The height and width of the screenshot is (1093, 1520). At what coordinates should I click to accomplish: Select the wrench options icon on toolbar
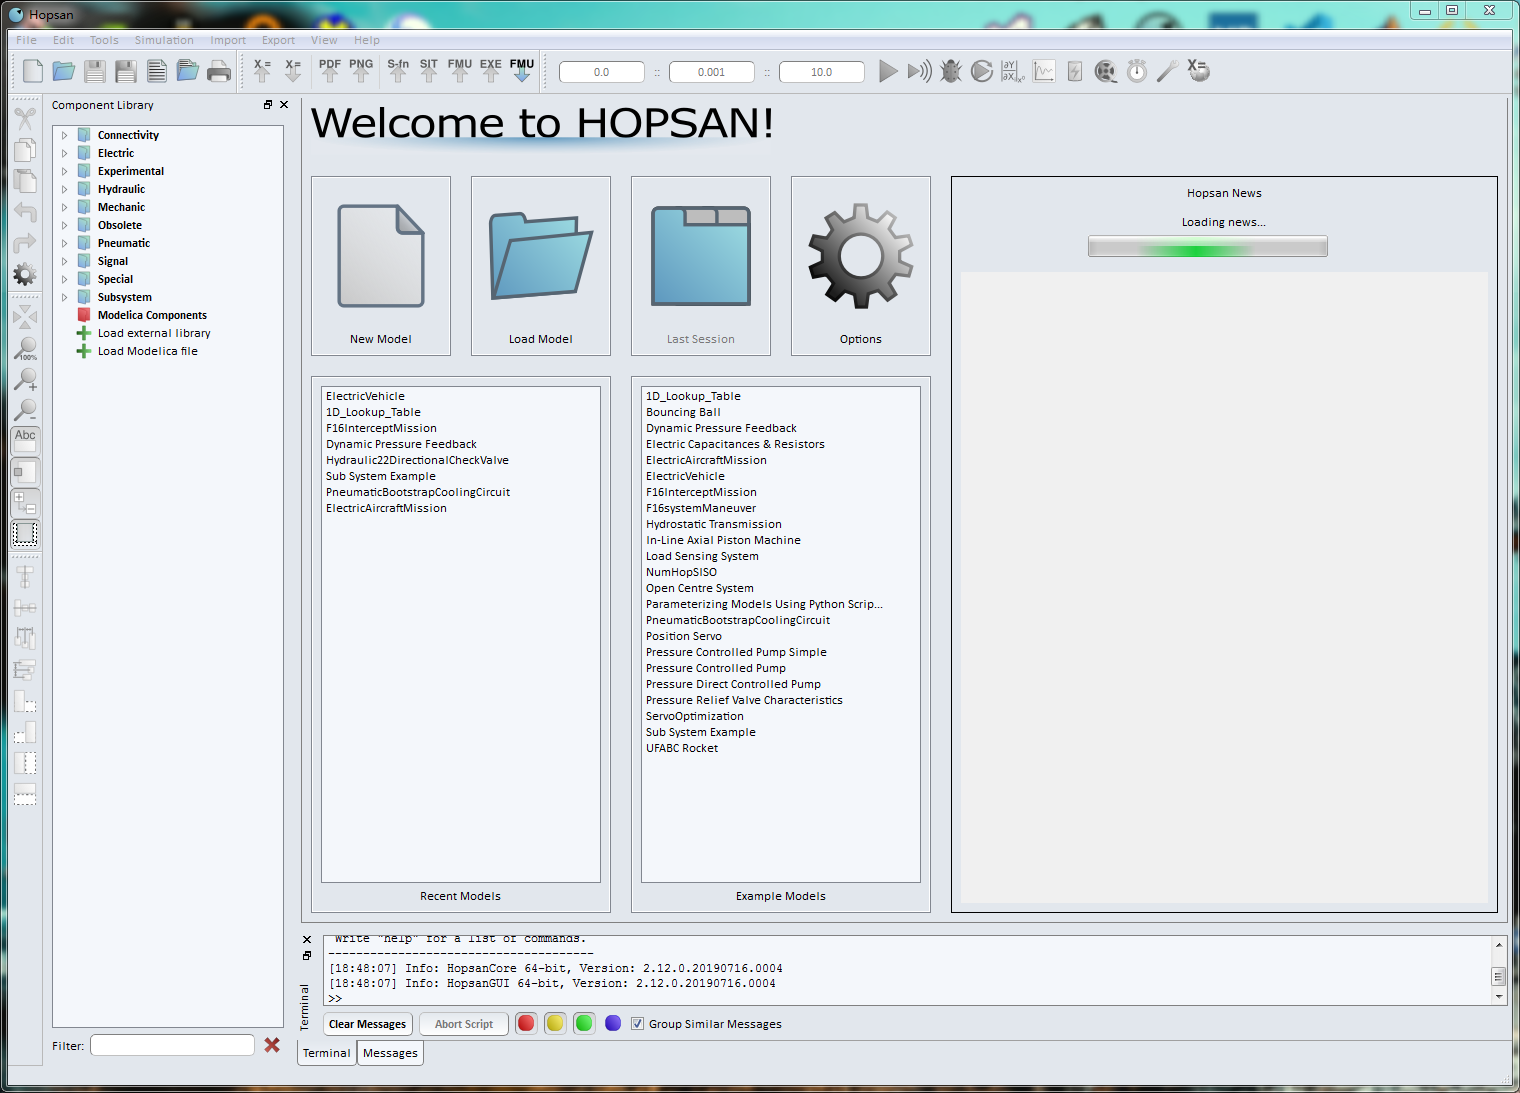[1166, 71]
